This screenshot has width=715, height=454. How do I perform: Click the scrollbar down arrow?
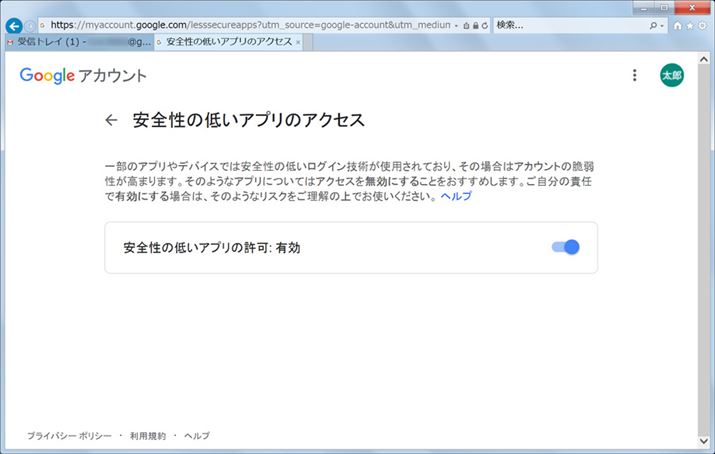coord(704,441)
